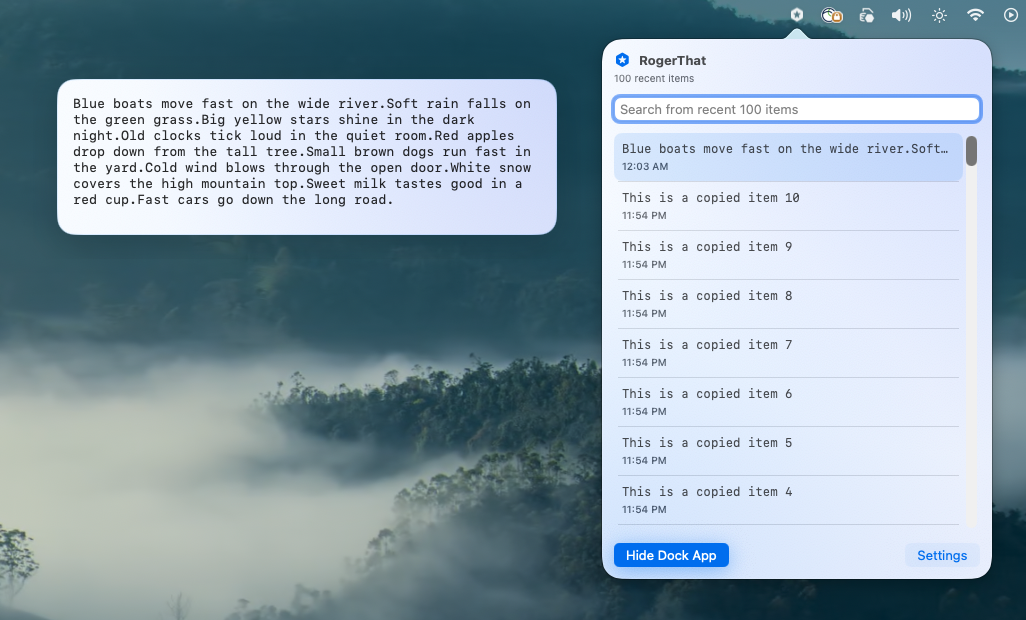Viewport: 1026px width, 620px height.
Task: Focus the 'Search from recent 100 items' field
Action: pyautogui.click(x=796, y=109)
